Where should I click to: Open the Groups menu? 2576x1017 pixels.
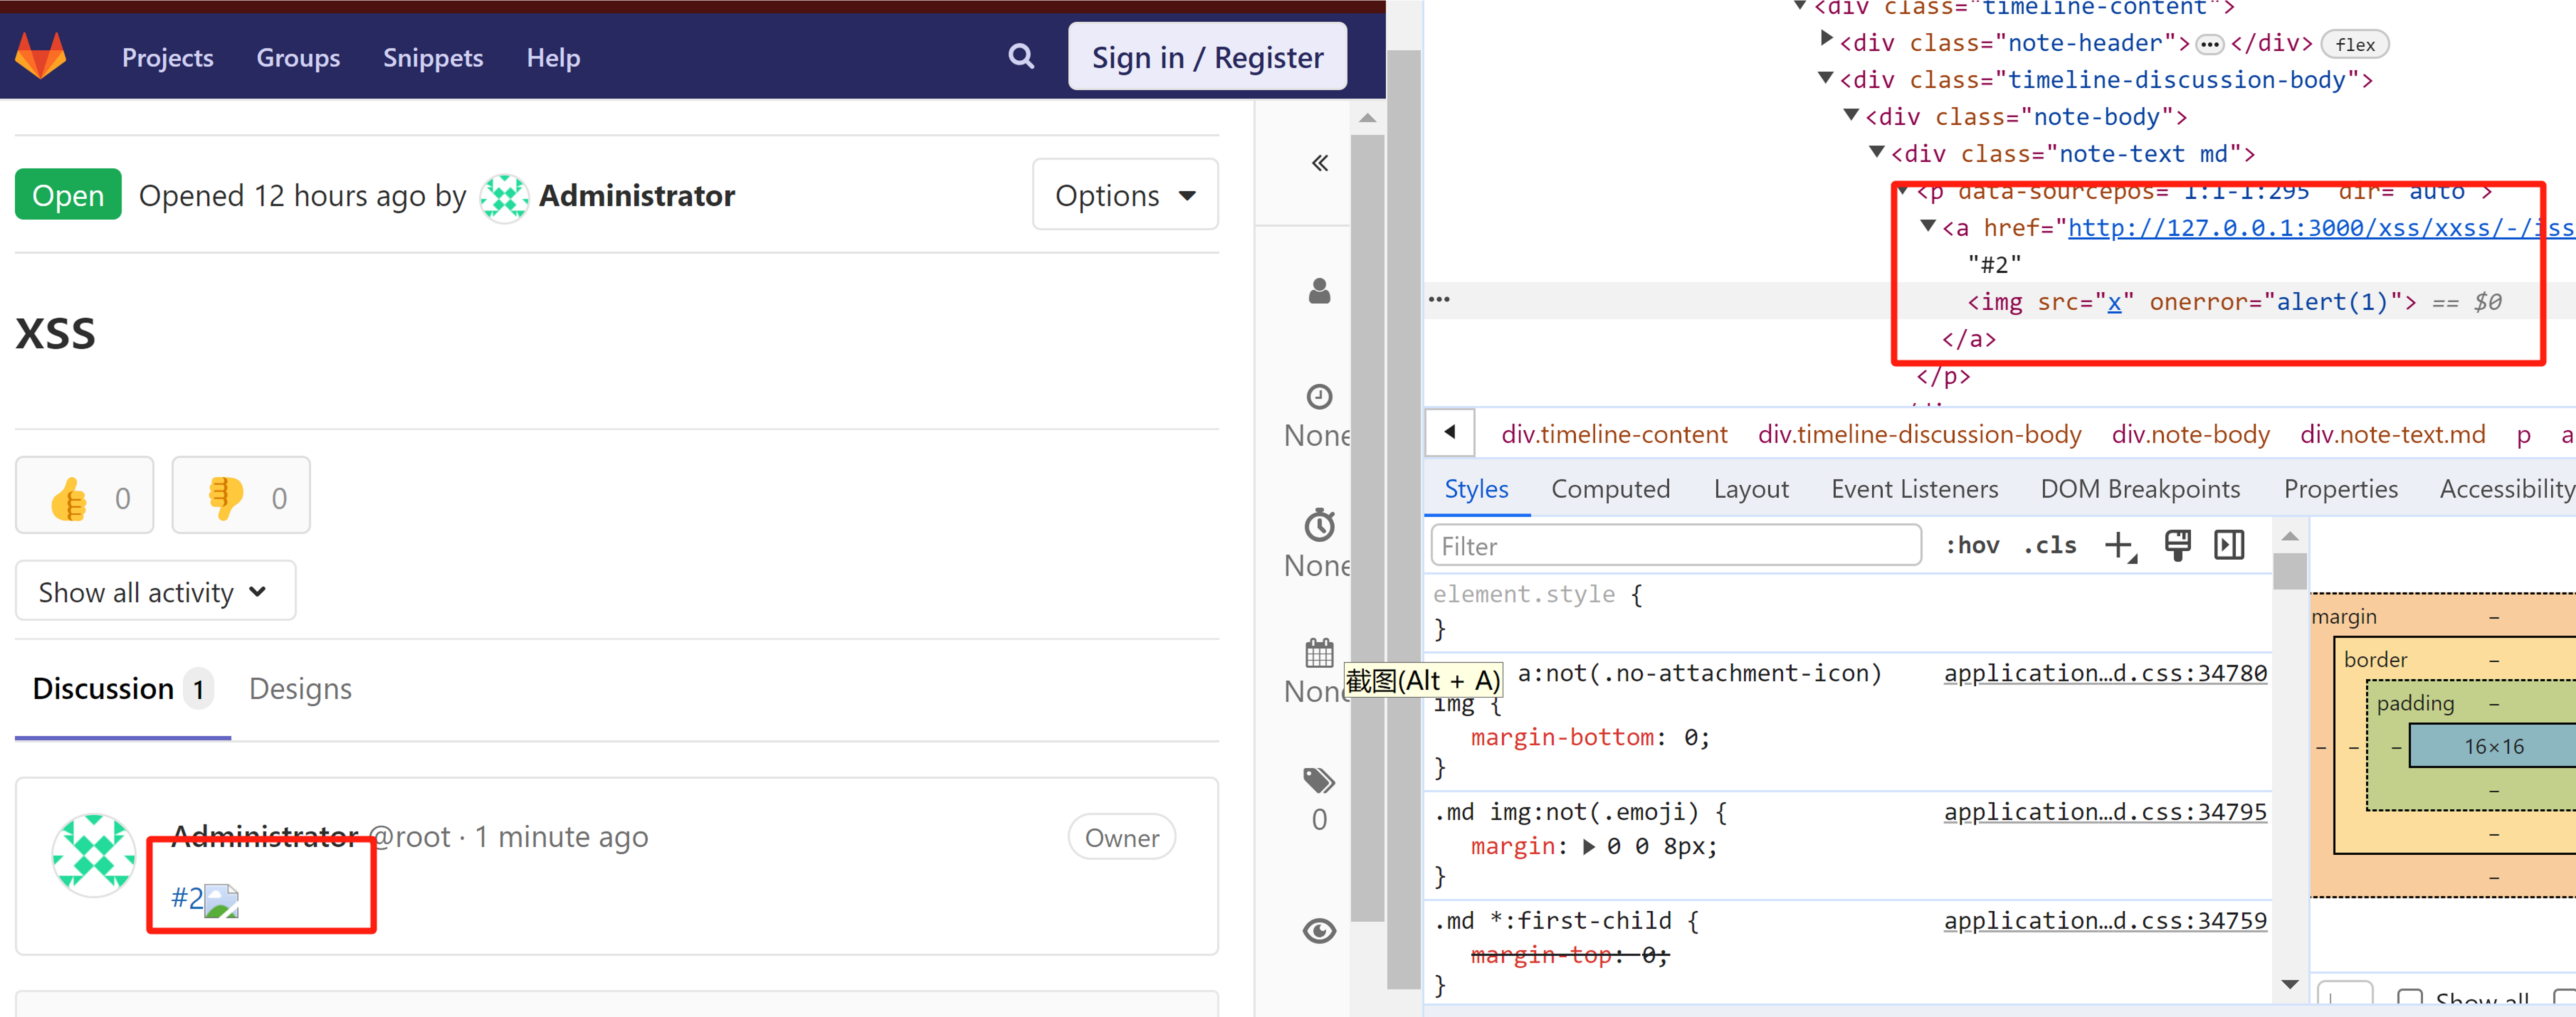298,57
